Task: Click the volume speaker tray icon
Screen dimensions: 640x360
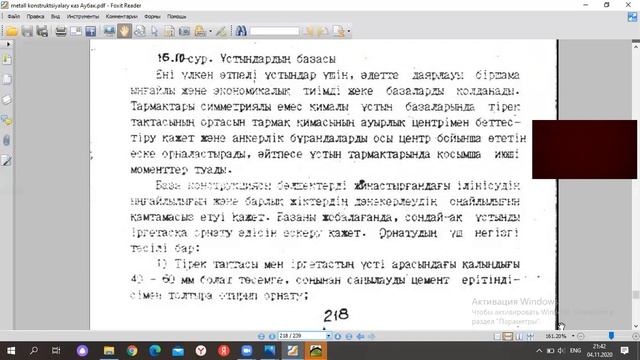Action: 561,351
